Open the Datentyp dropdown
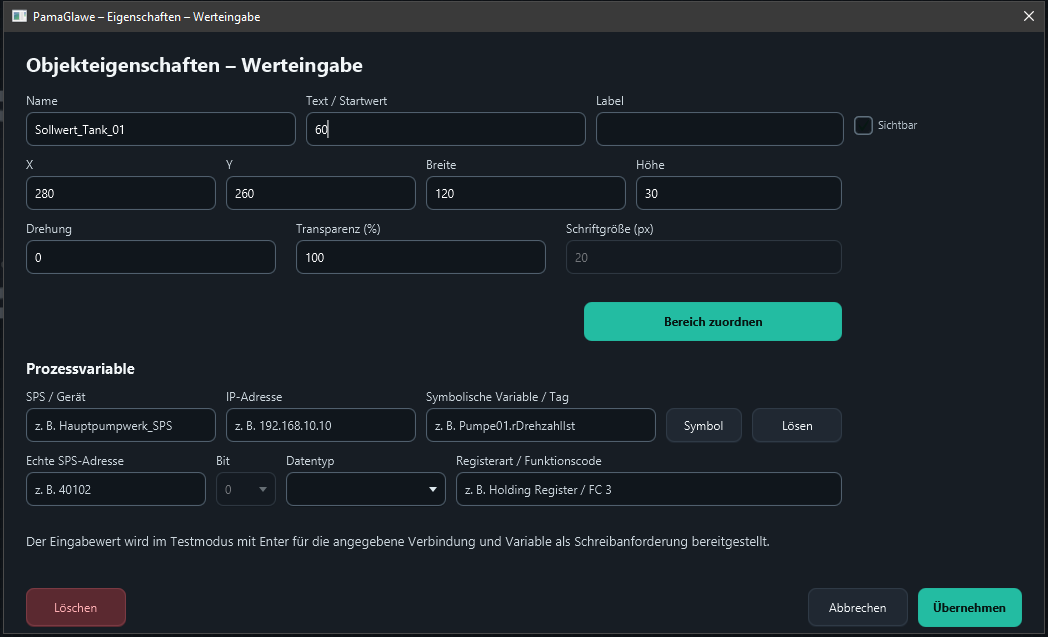 tap(366, 489)
